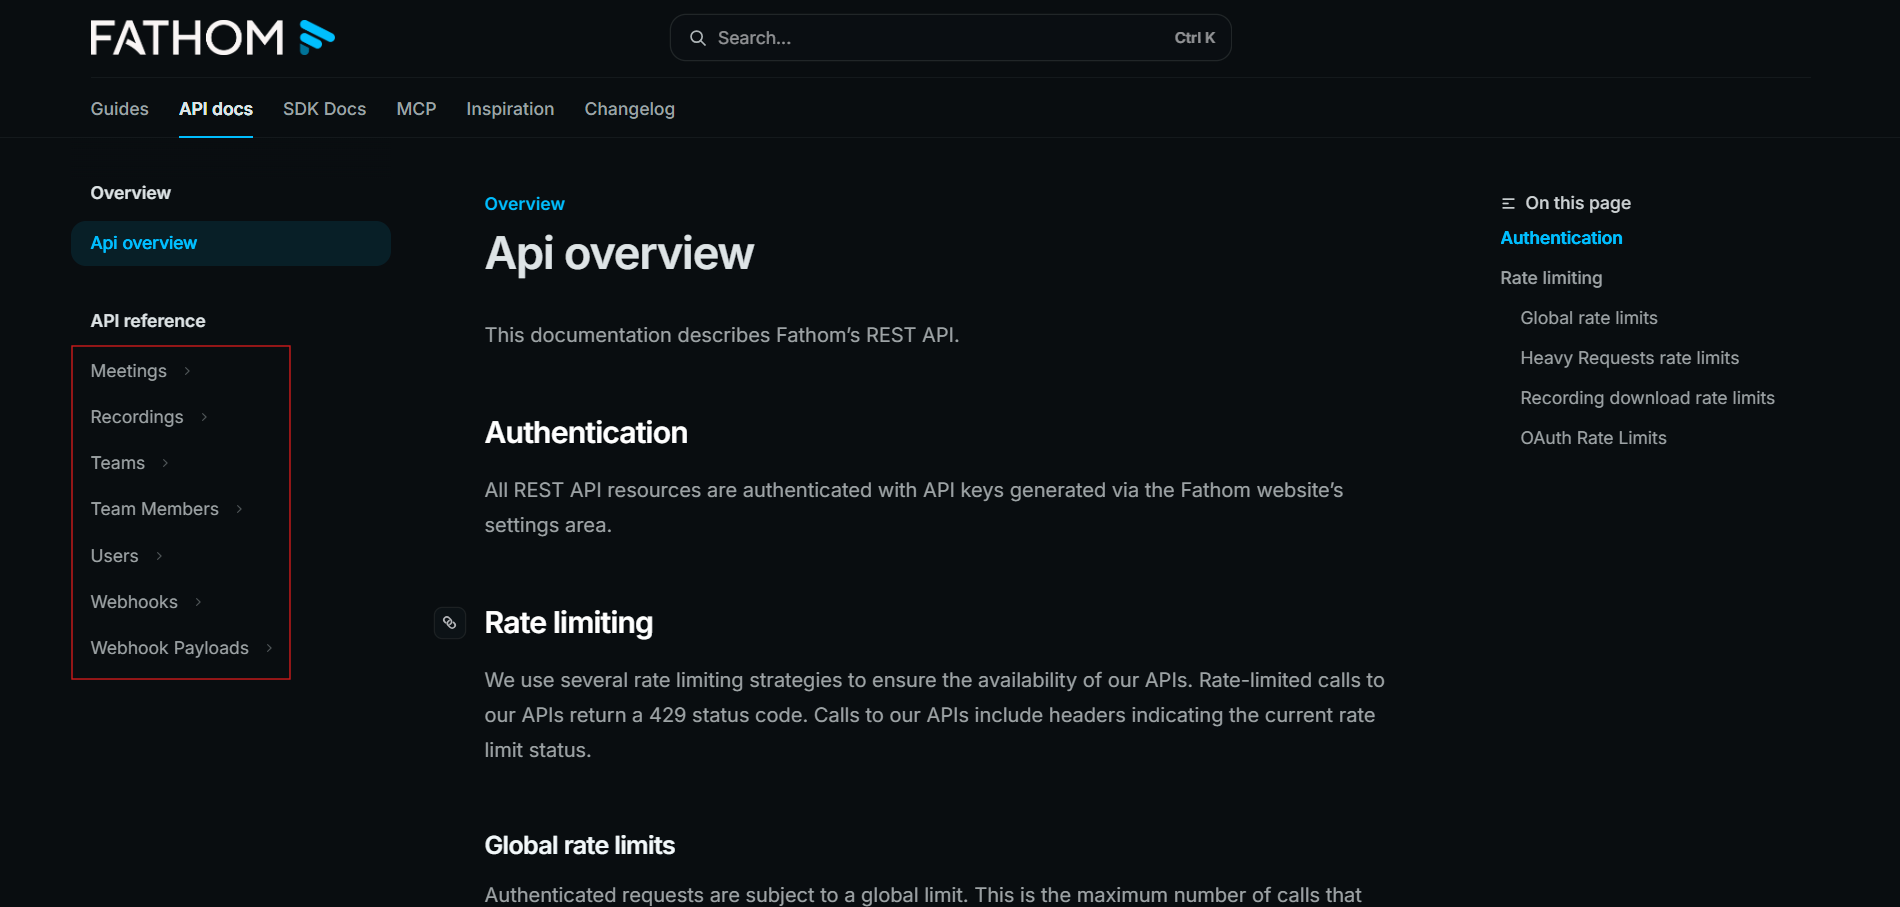Focus the Search... input field

pos(950,38)
